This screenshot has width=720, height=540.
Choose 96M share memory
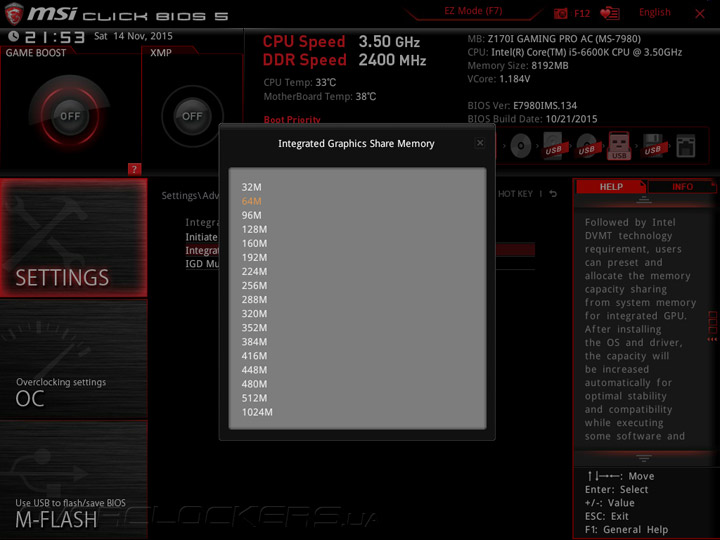pyautogui.click(x=251, y=215)
